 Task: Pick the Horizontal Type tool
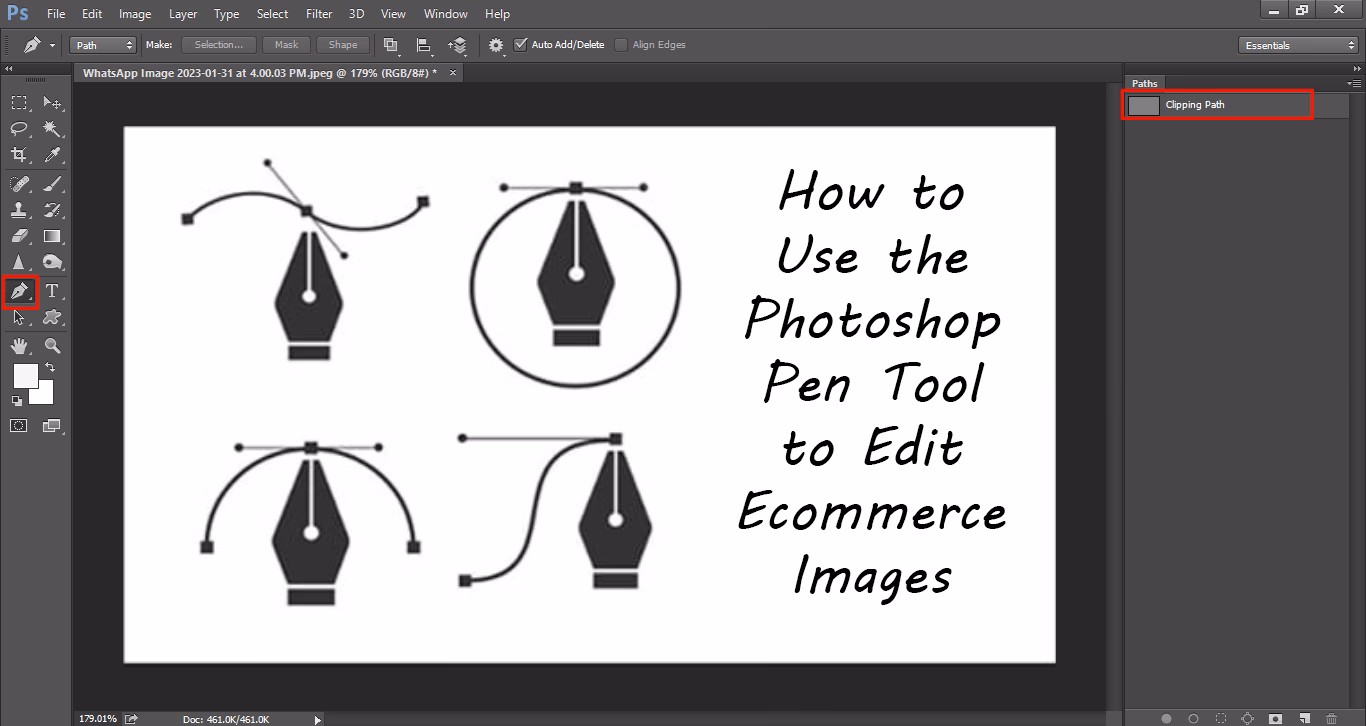52,291
